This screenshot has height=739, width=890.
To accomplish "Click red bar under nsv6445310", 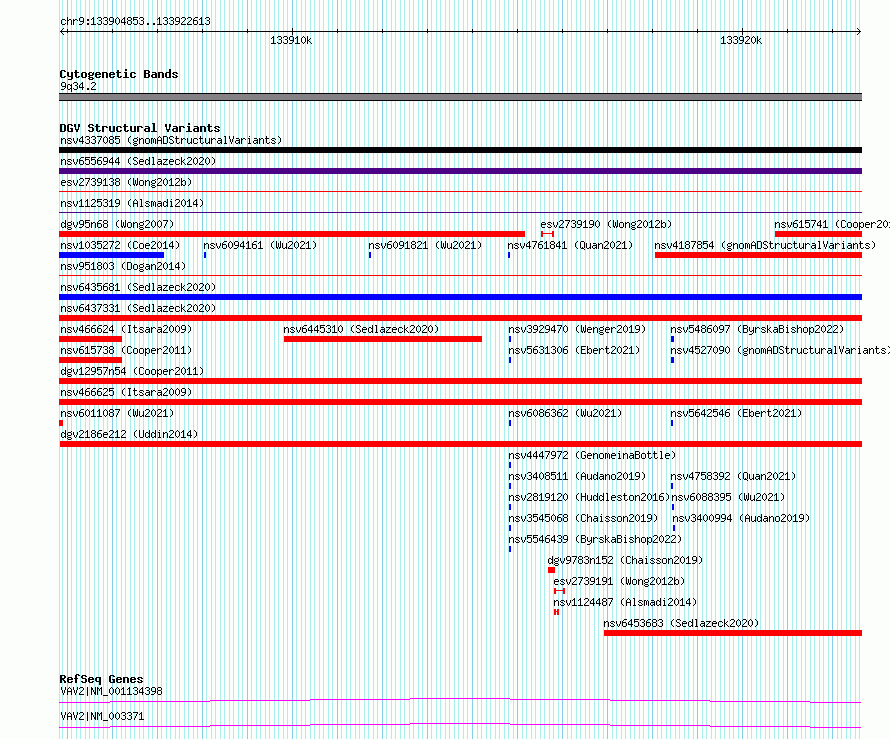I will click(x=383, y=339).
